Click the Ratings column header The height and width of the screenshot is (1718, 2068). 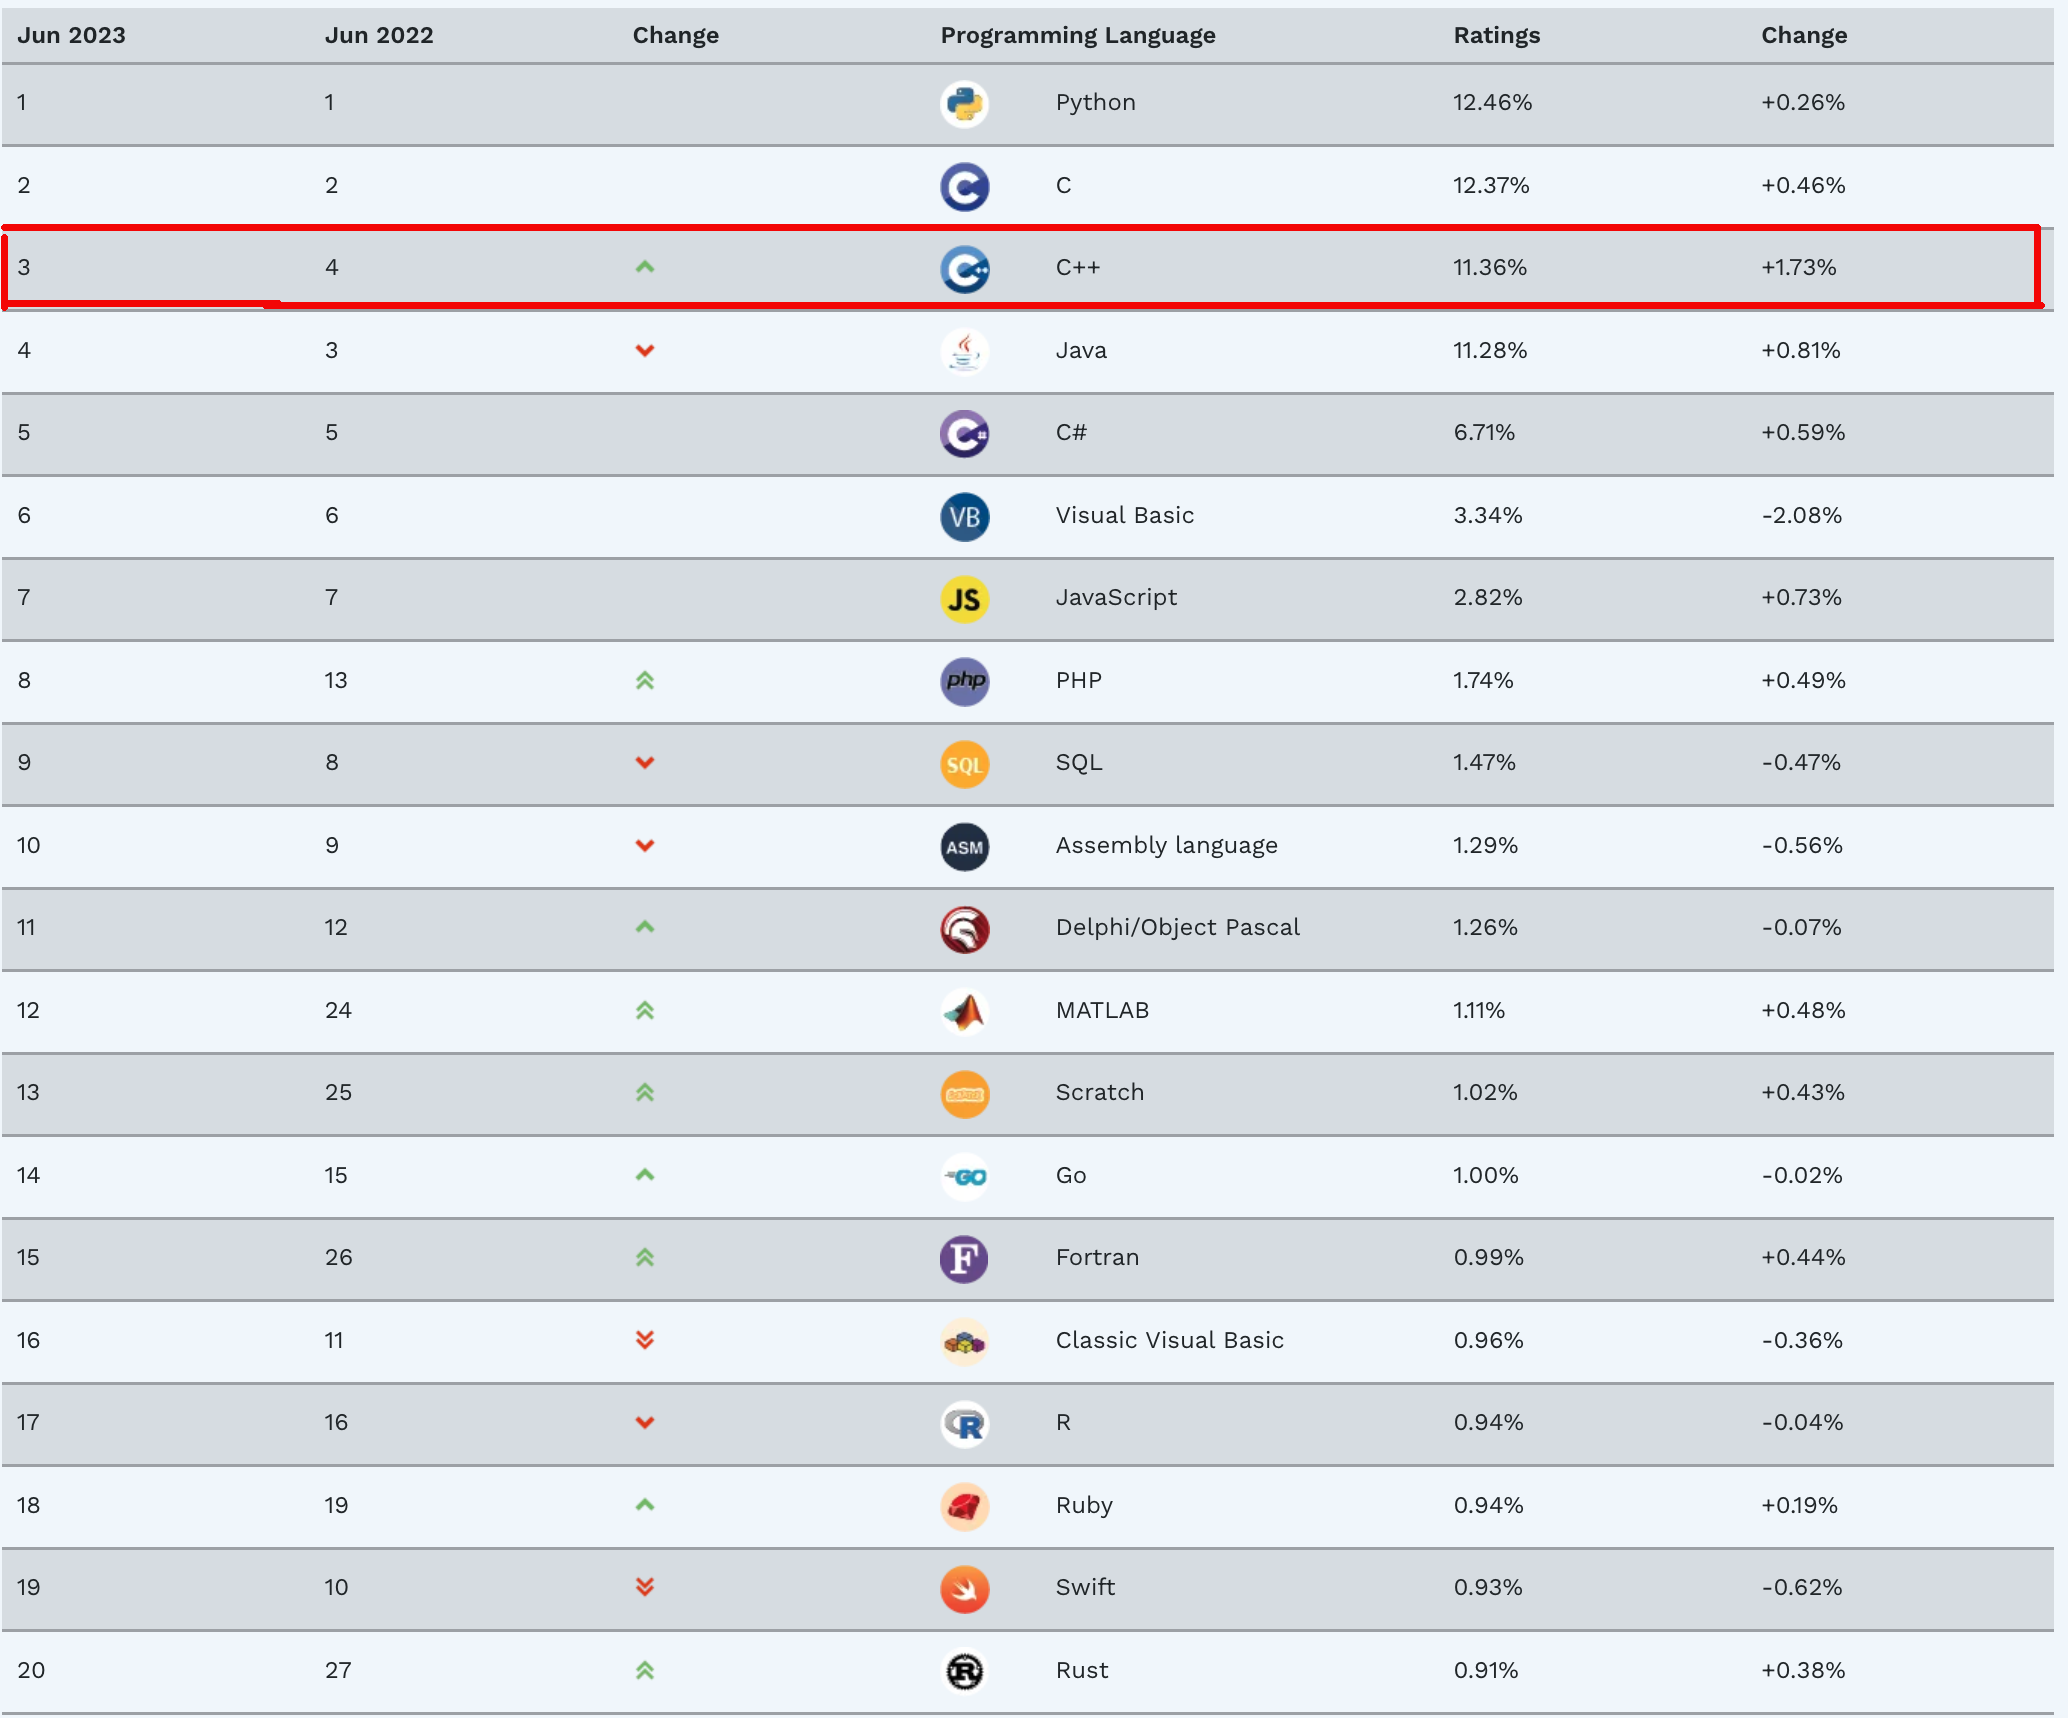click(1496, 35)
